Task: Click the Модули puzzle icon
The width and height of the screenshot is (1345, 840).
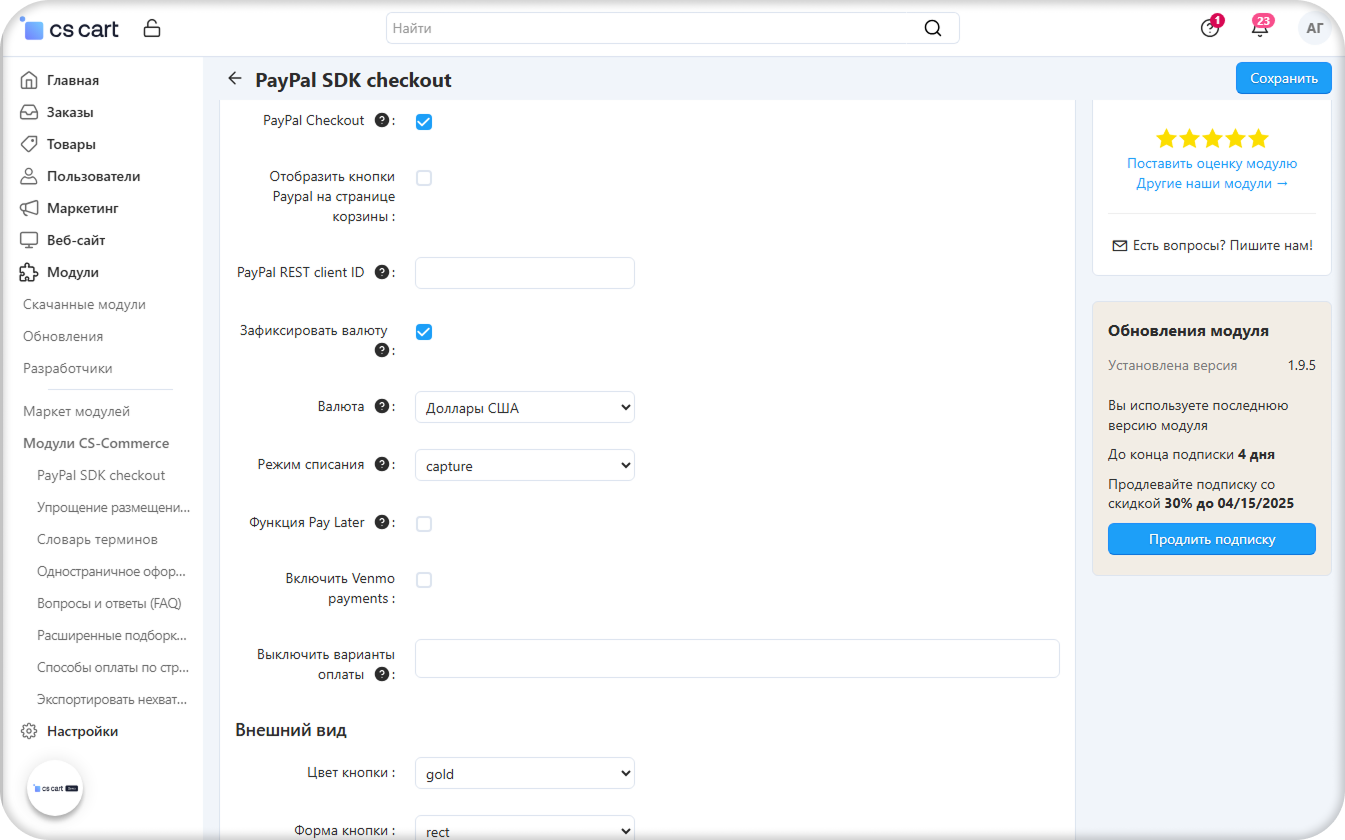Action: pos(29,272)
